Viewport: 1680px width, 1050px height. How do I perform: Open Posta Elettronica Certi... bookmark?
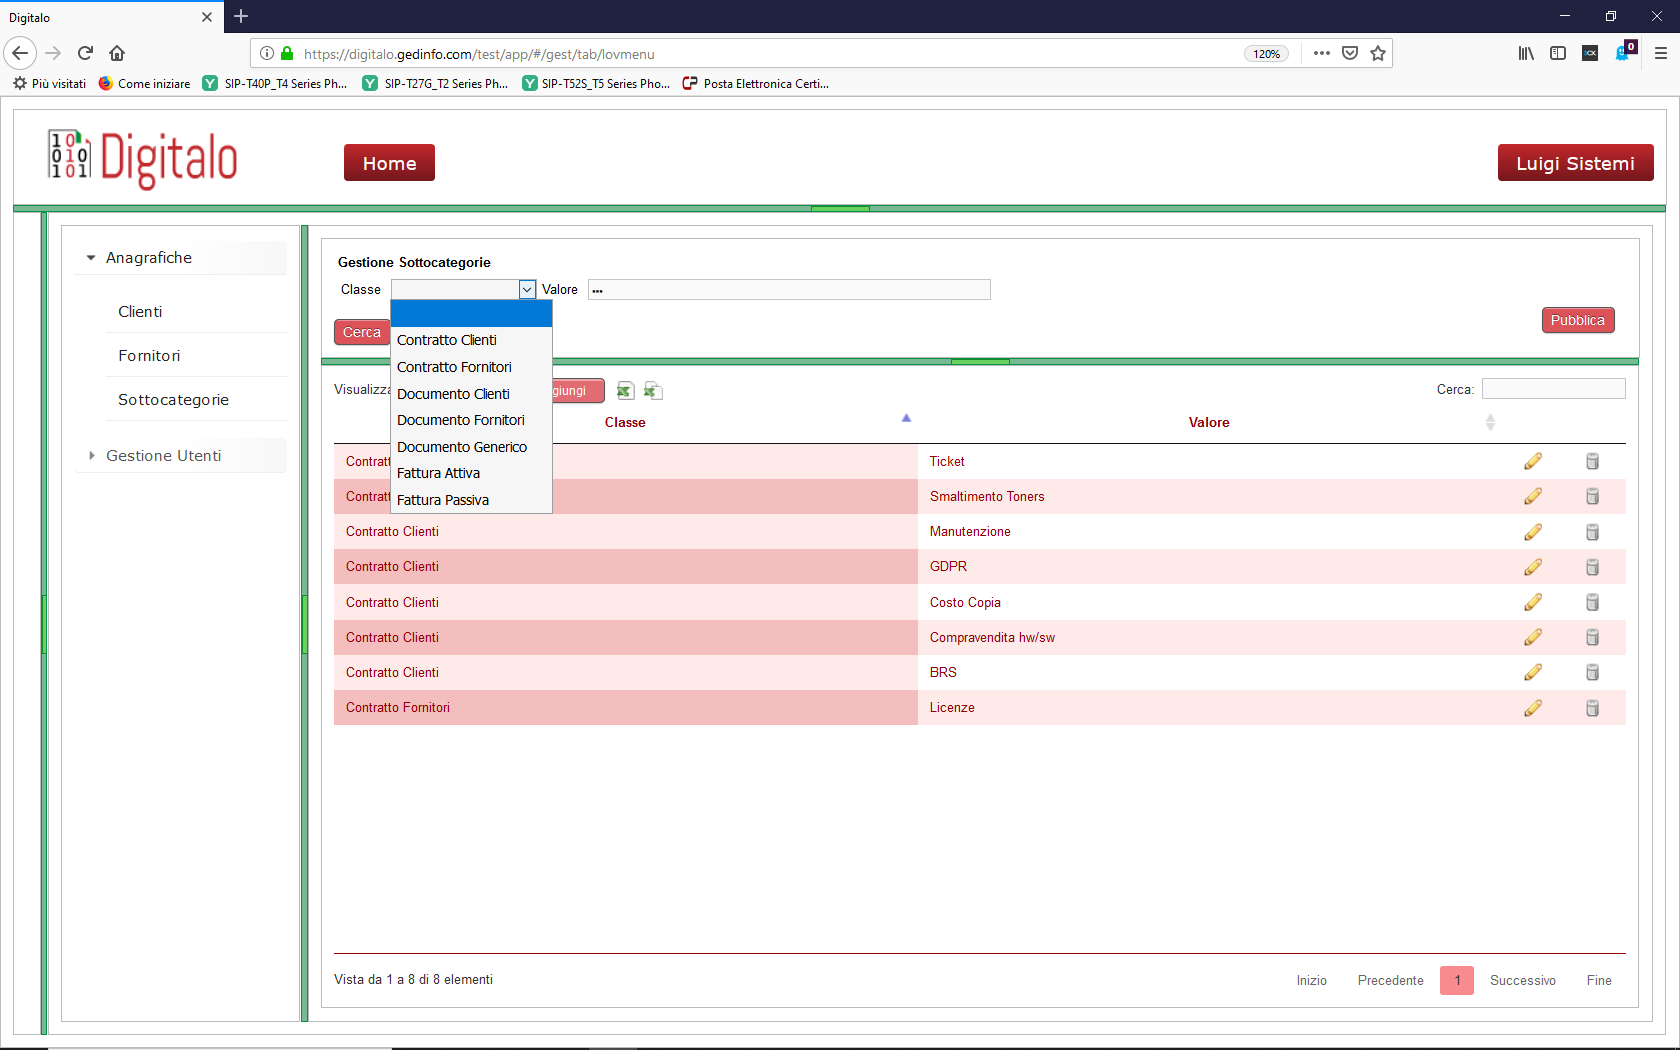pos(755,84)
